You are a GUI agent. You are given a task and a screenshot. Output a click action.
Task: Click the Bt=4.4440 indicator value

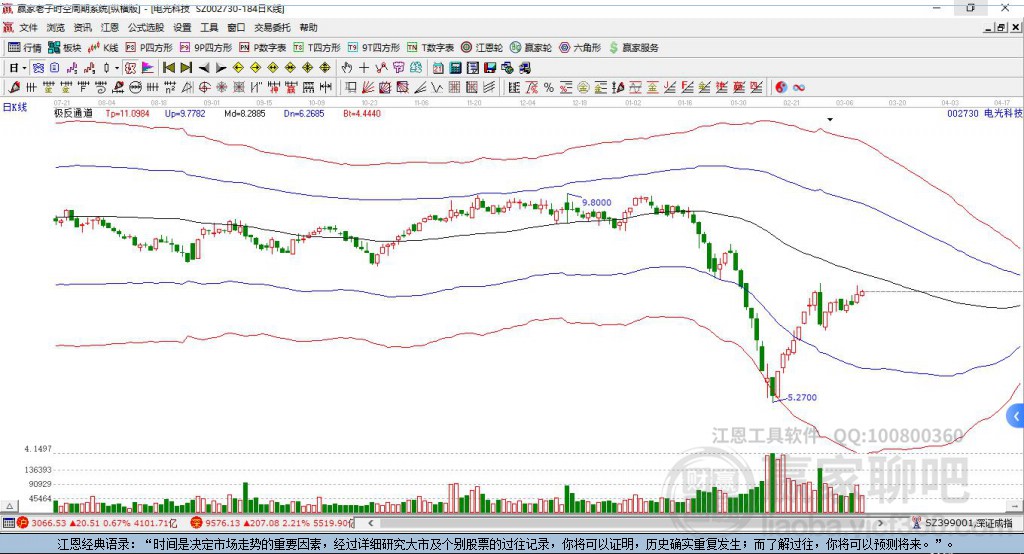point(362,113)
